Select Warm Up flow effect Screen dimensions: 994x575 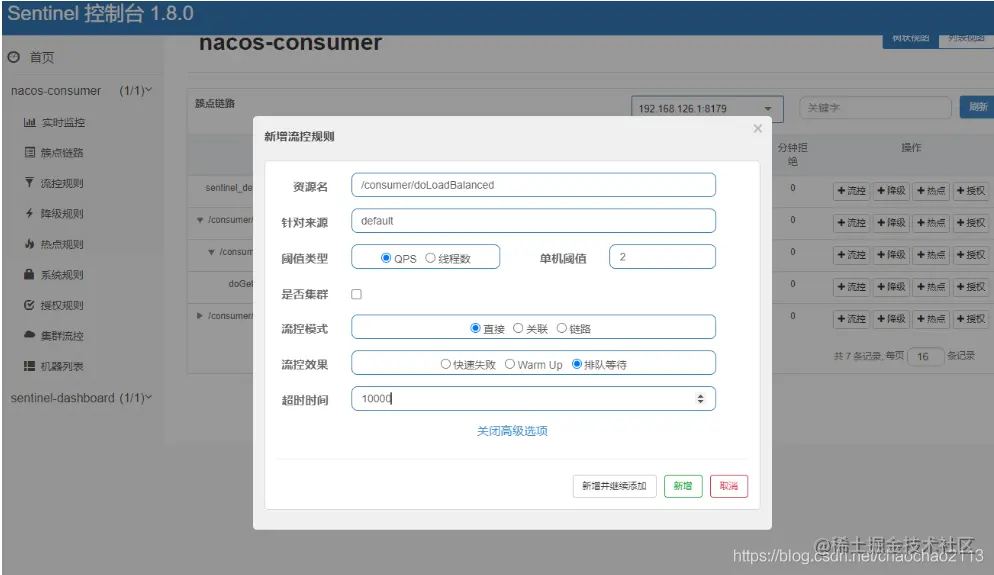510,365
